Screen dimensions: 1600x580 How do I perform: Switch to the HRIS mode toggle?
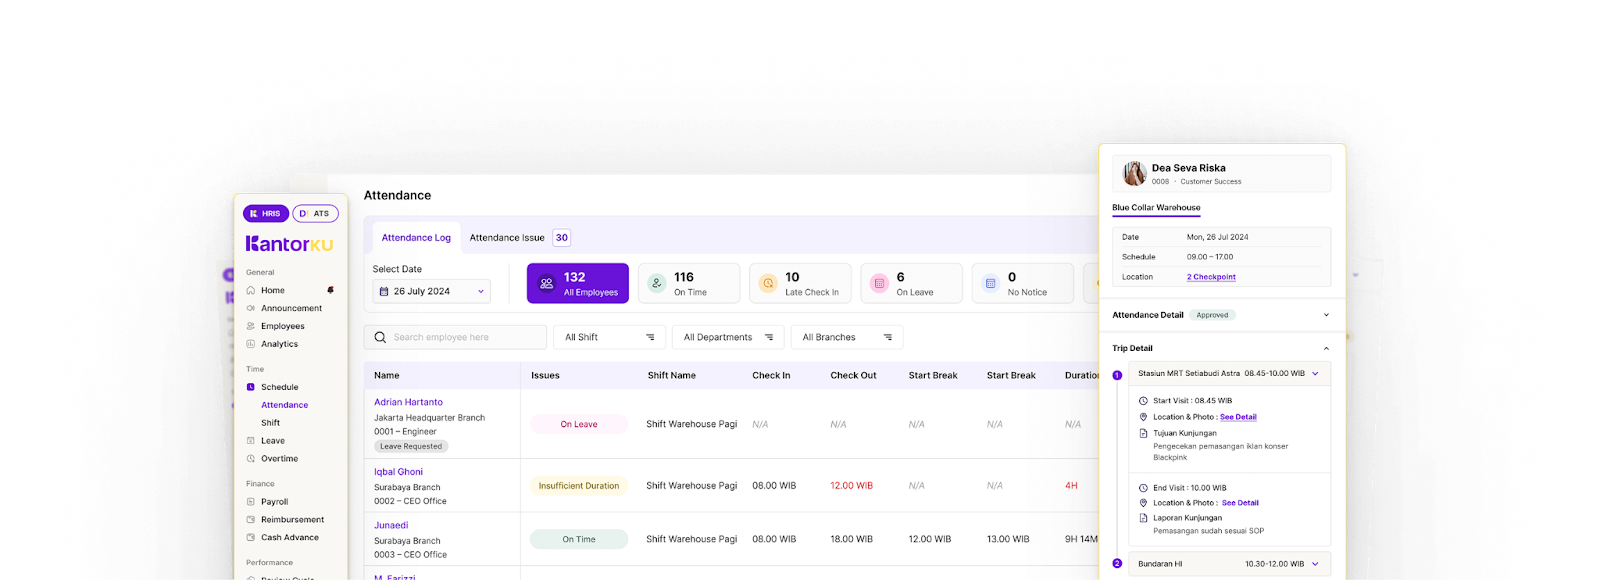click(x=266, y=214)
